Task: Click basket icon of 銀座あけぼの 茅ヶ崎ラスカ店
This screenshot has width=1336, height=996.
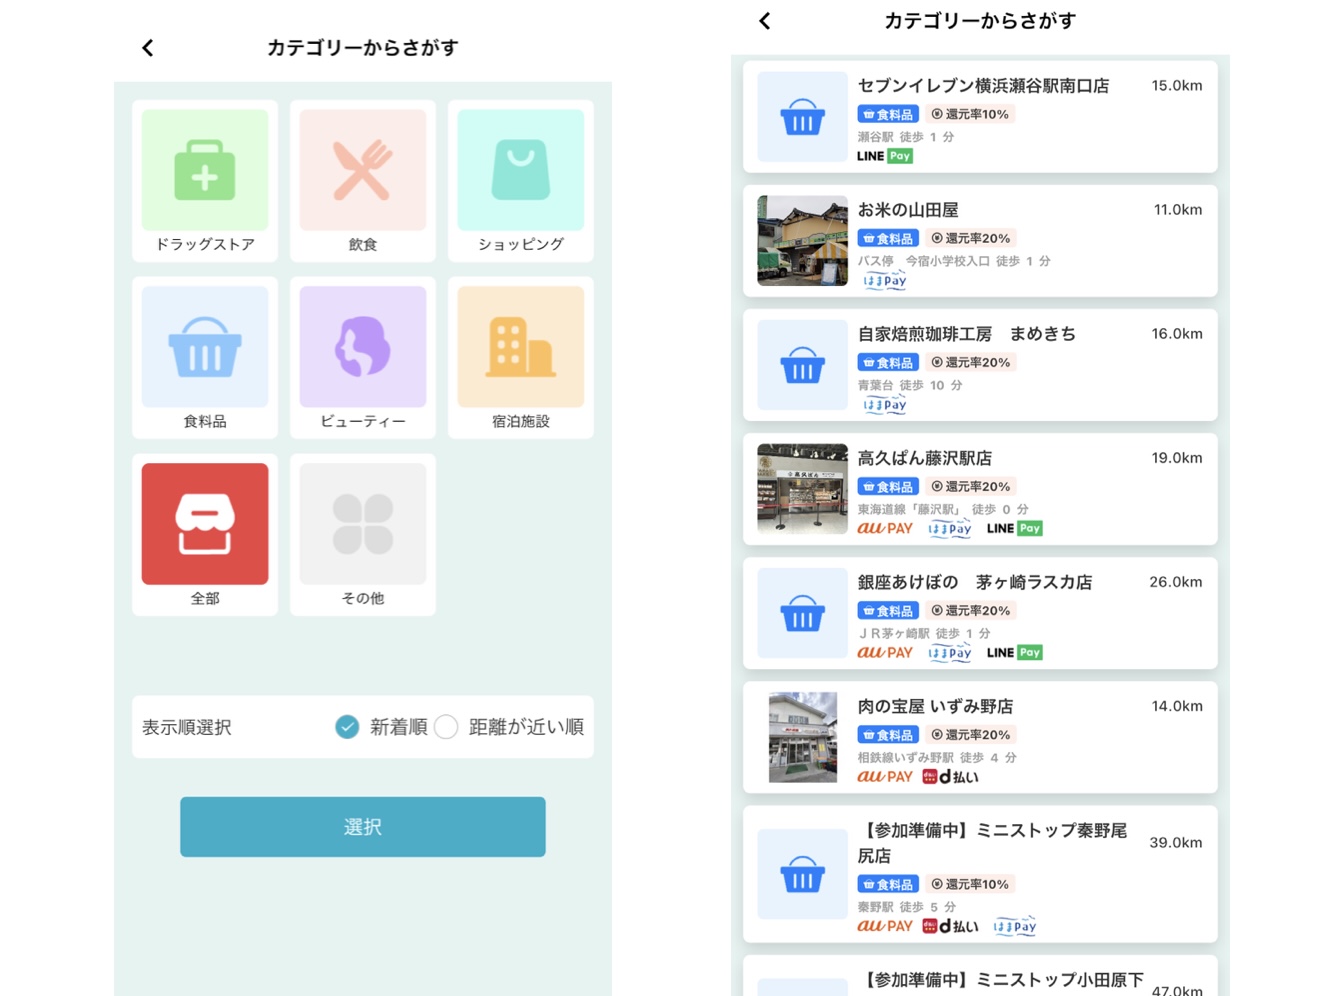Action: pos(802,613)
